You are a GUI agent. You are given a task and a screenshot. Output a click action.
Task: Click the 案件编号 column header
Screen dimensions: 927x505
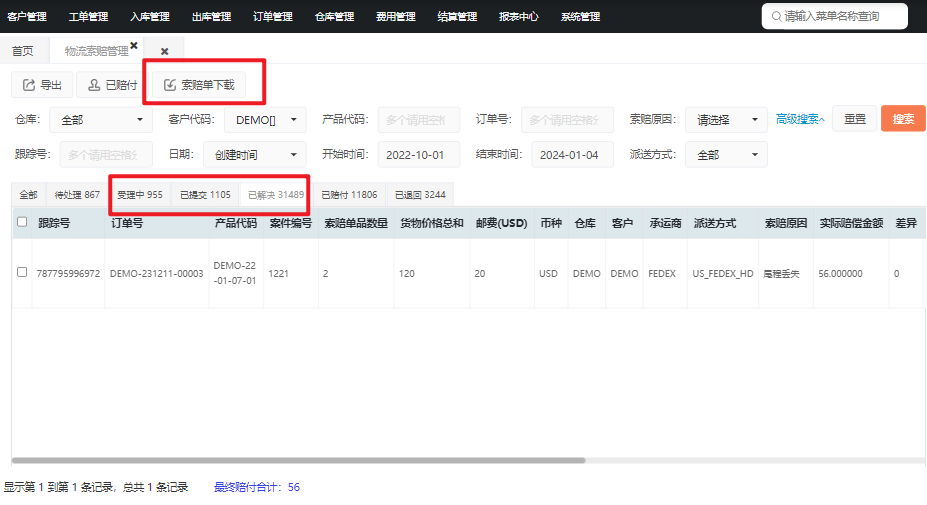coord(290,224)
